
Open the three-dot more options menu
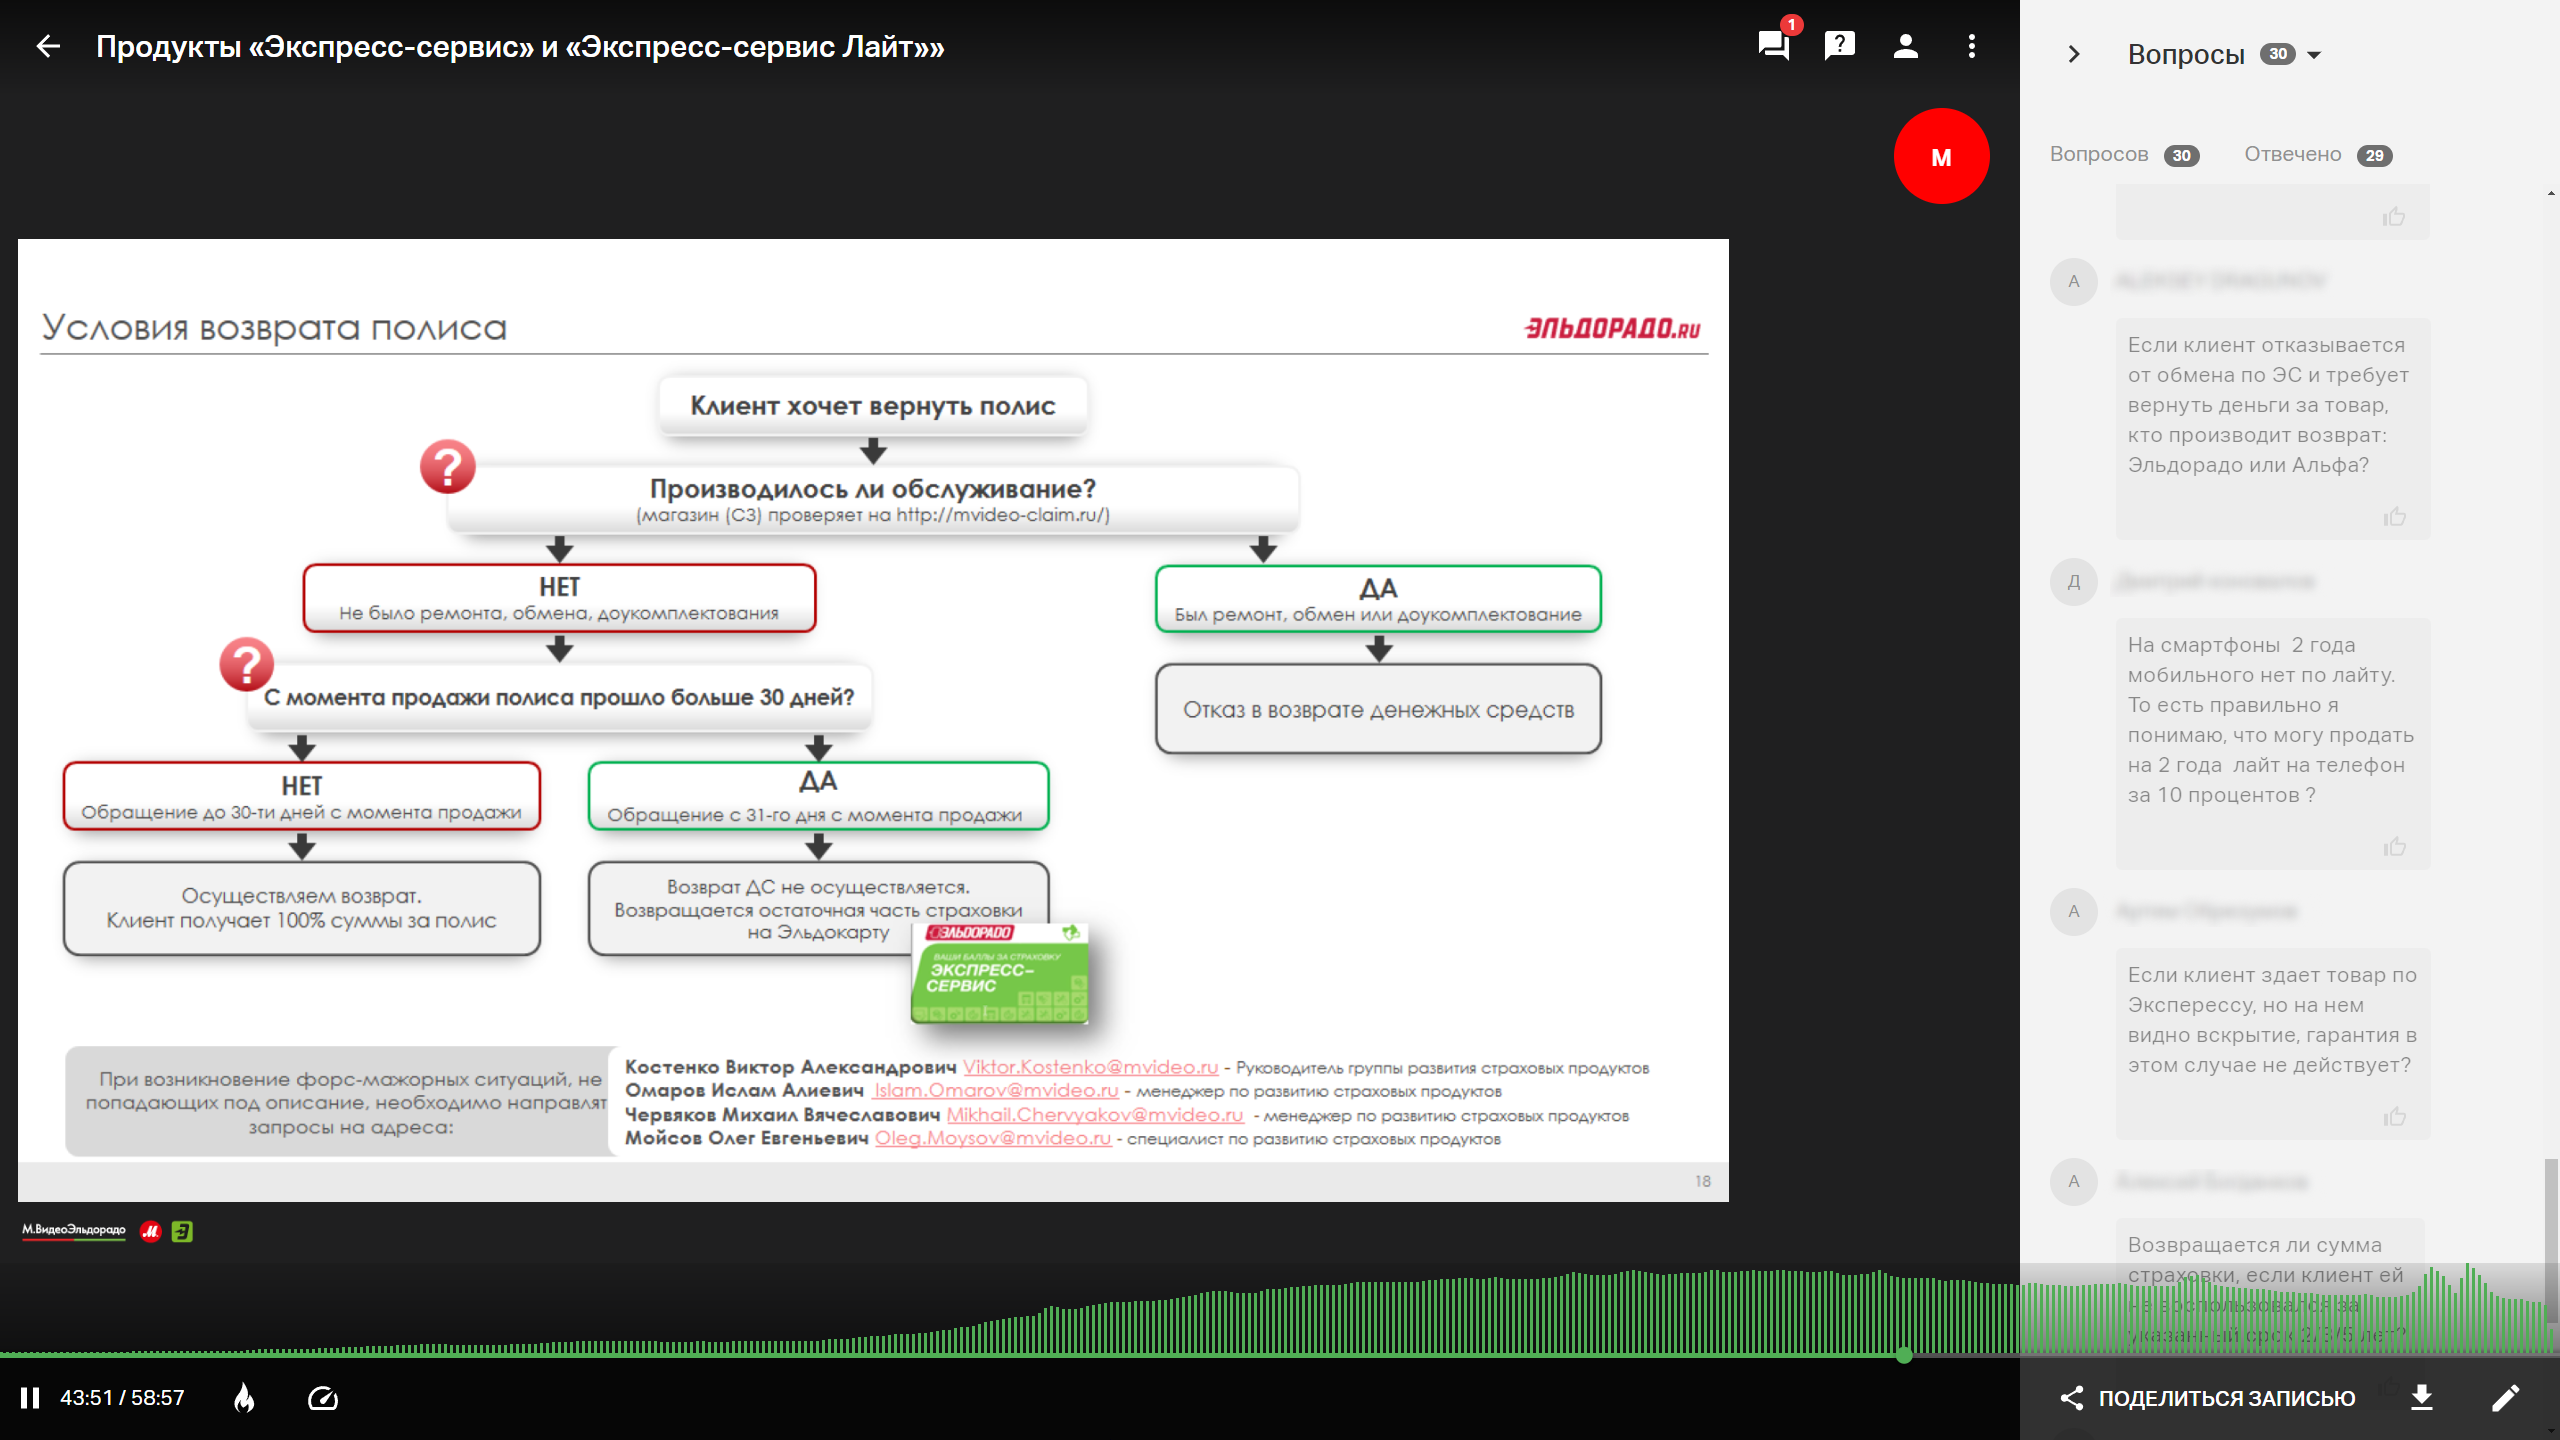pyautogui.click(x=1971, y=46)
